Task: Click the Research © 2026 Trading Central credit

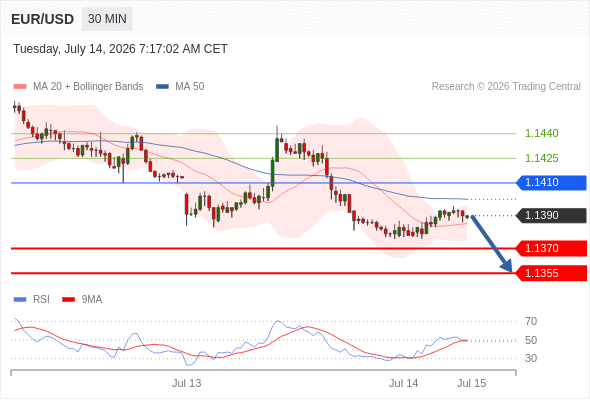Action: [506, 87]
